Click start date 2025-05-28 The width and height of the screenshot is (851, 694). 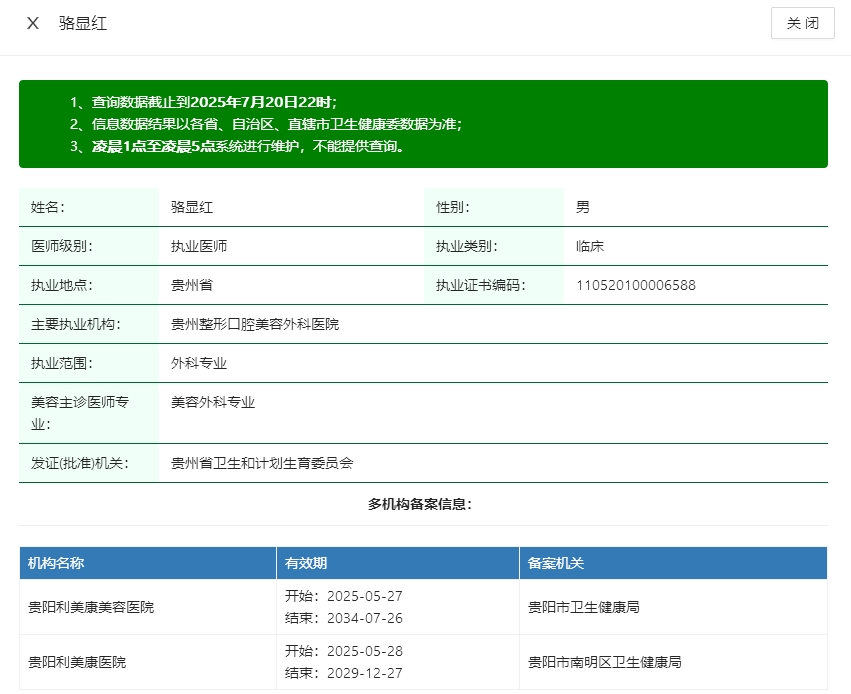click(365, 652)
